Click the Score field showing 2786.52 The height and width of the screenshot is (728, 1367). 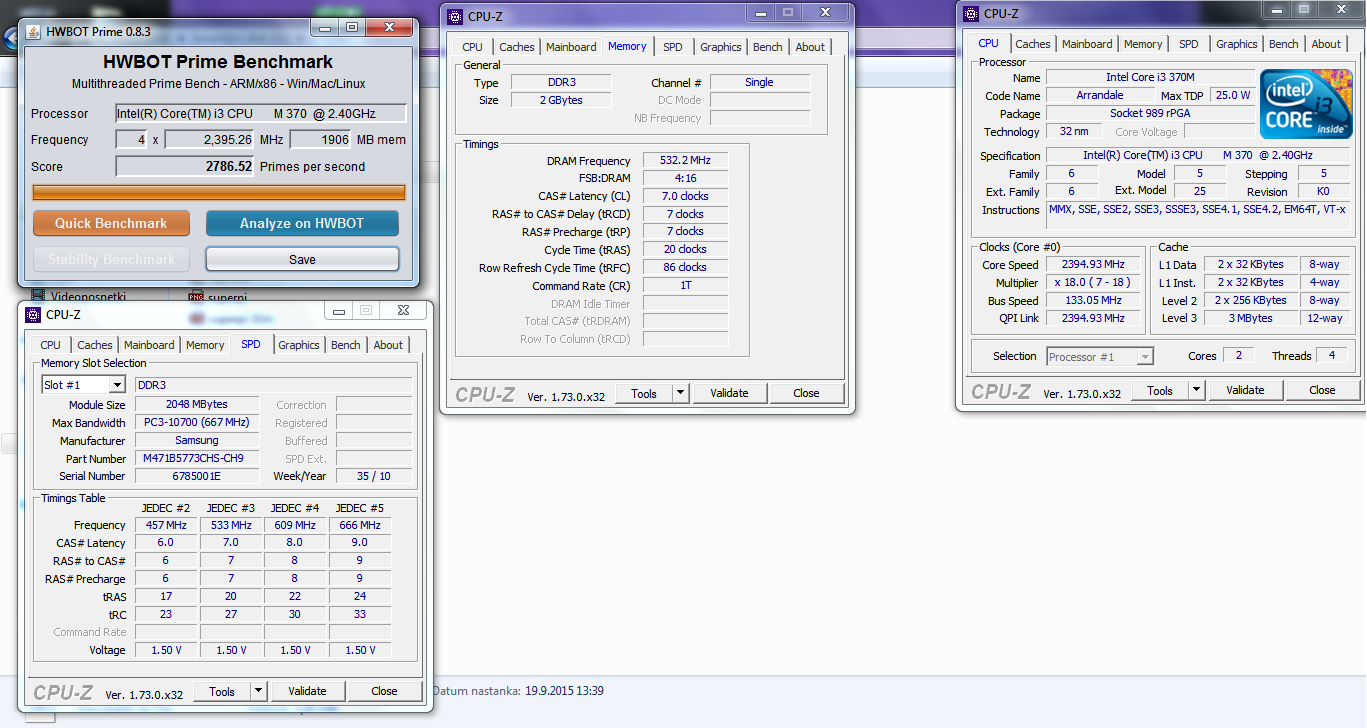pyautogui.click(x=186, y=167)
